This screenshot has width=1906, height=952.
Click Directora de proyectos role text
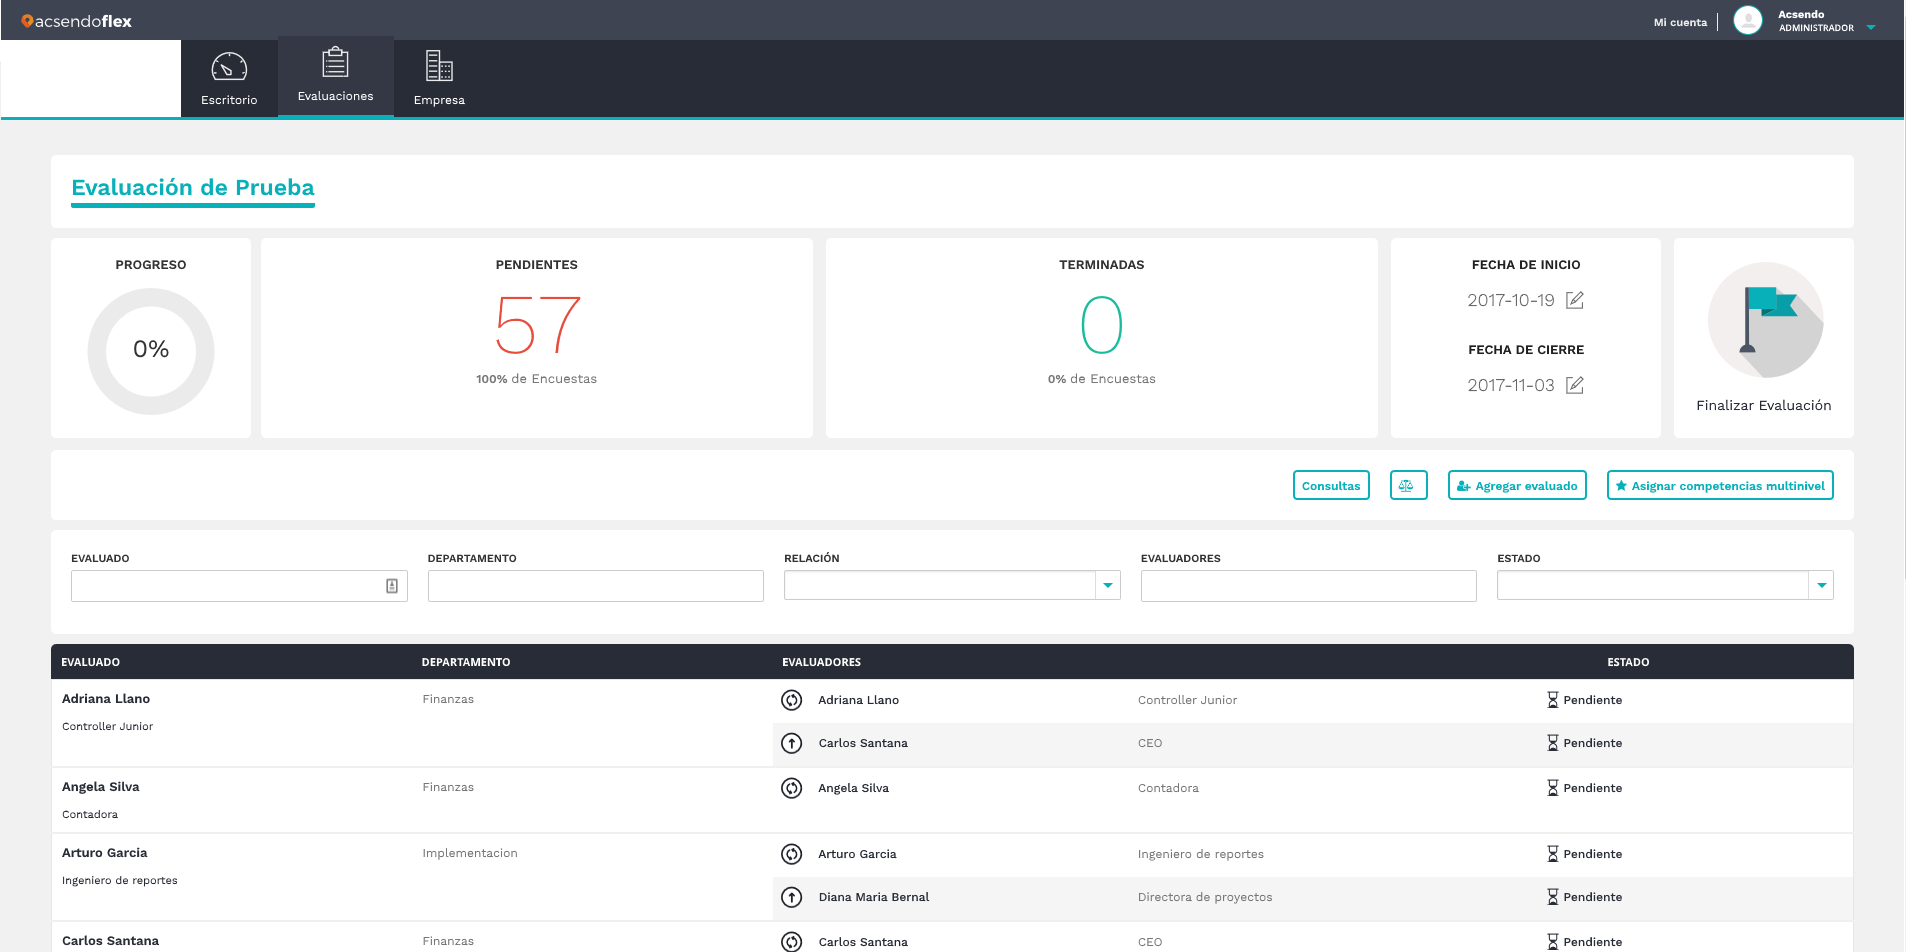[x=1205, y=897]
